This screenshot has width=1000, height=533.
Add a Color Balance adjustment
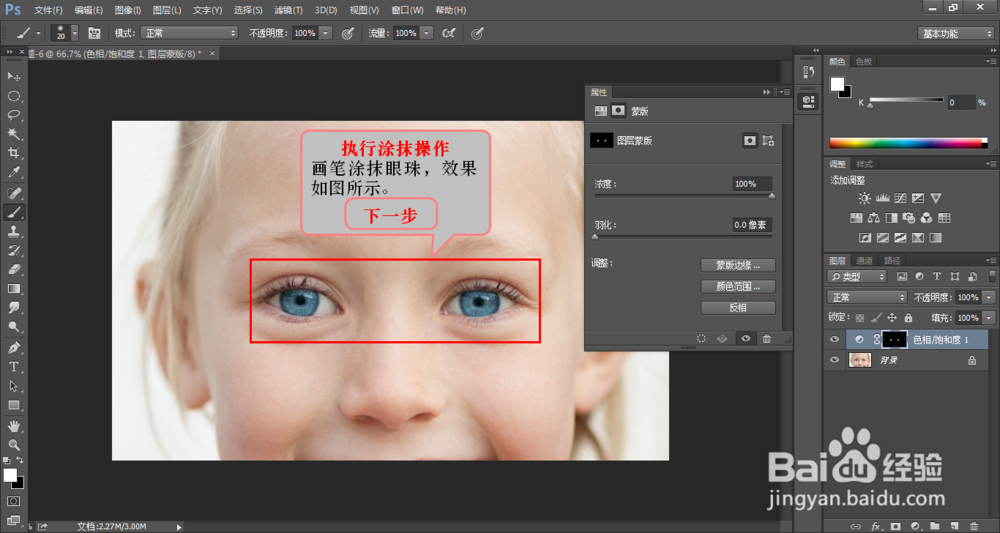point(874,218)
